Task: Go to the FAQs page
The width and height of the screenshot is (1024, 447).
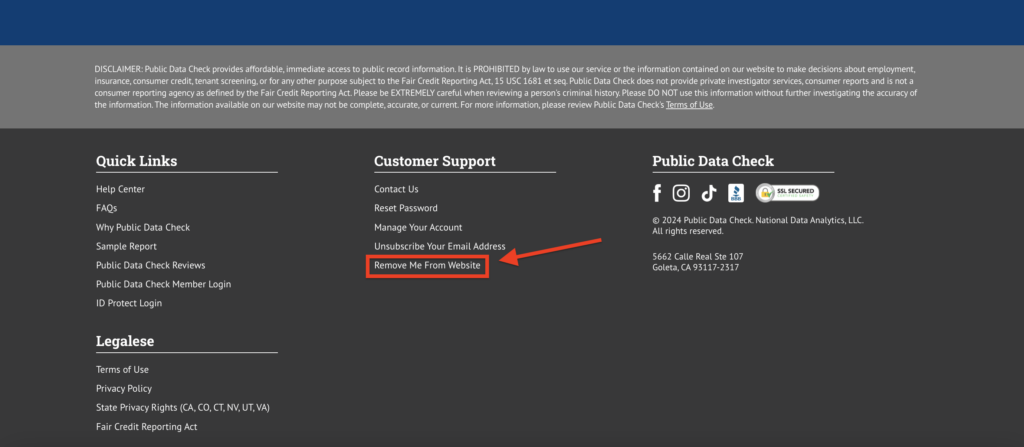Action: coord(106,208)
